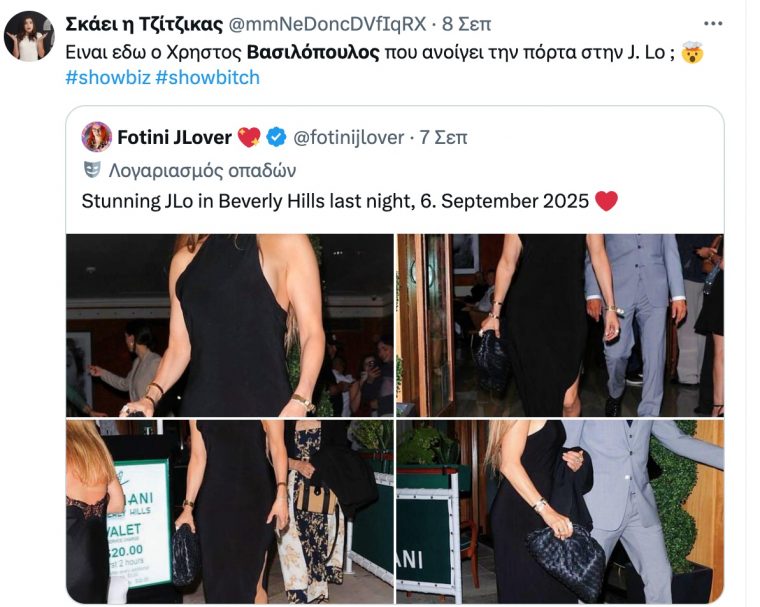This screenshot has height=607, width=760.
Task: Open the 8 Σεπ tweet timestamp
Action: (467, 23)
